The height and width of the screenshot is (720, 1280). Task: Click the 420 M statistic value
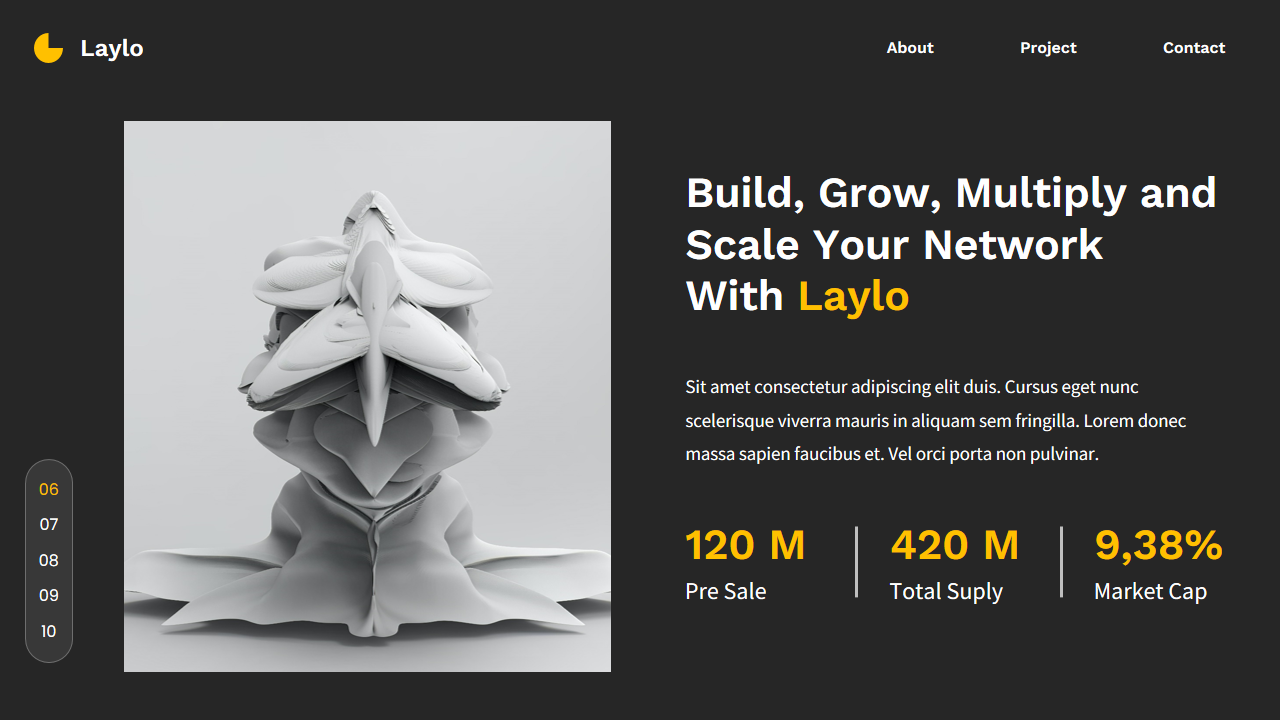point(955,545)
